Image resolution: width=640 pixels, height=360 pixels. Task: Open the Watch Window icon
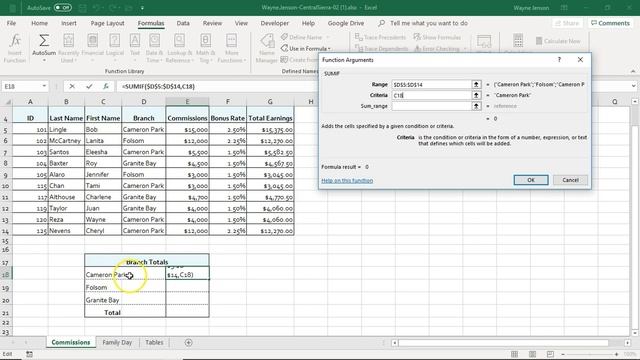(484, 42)
